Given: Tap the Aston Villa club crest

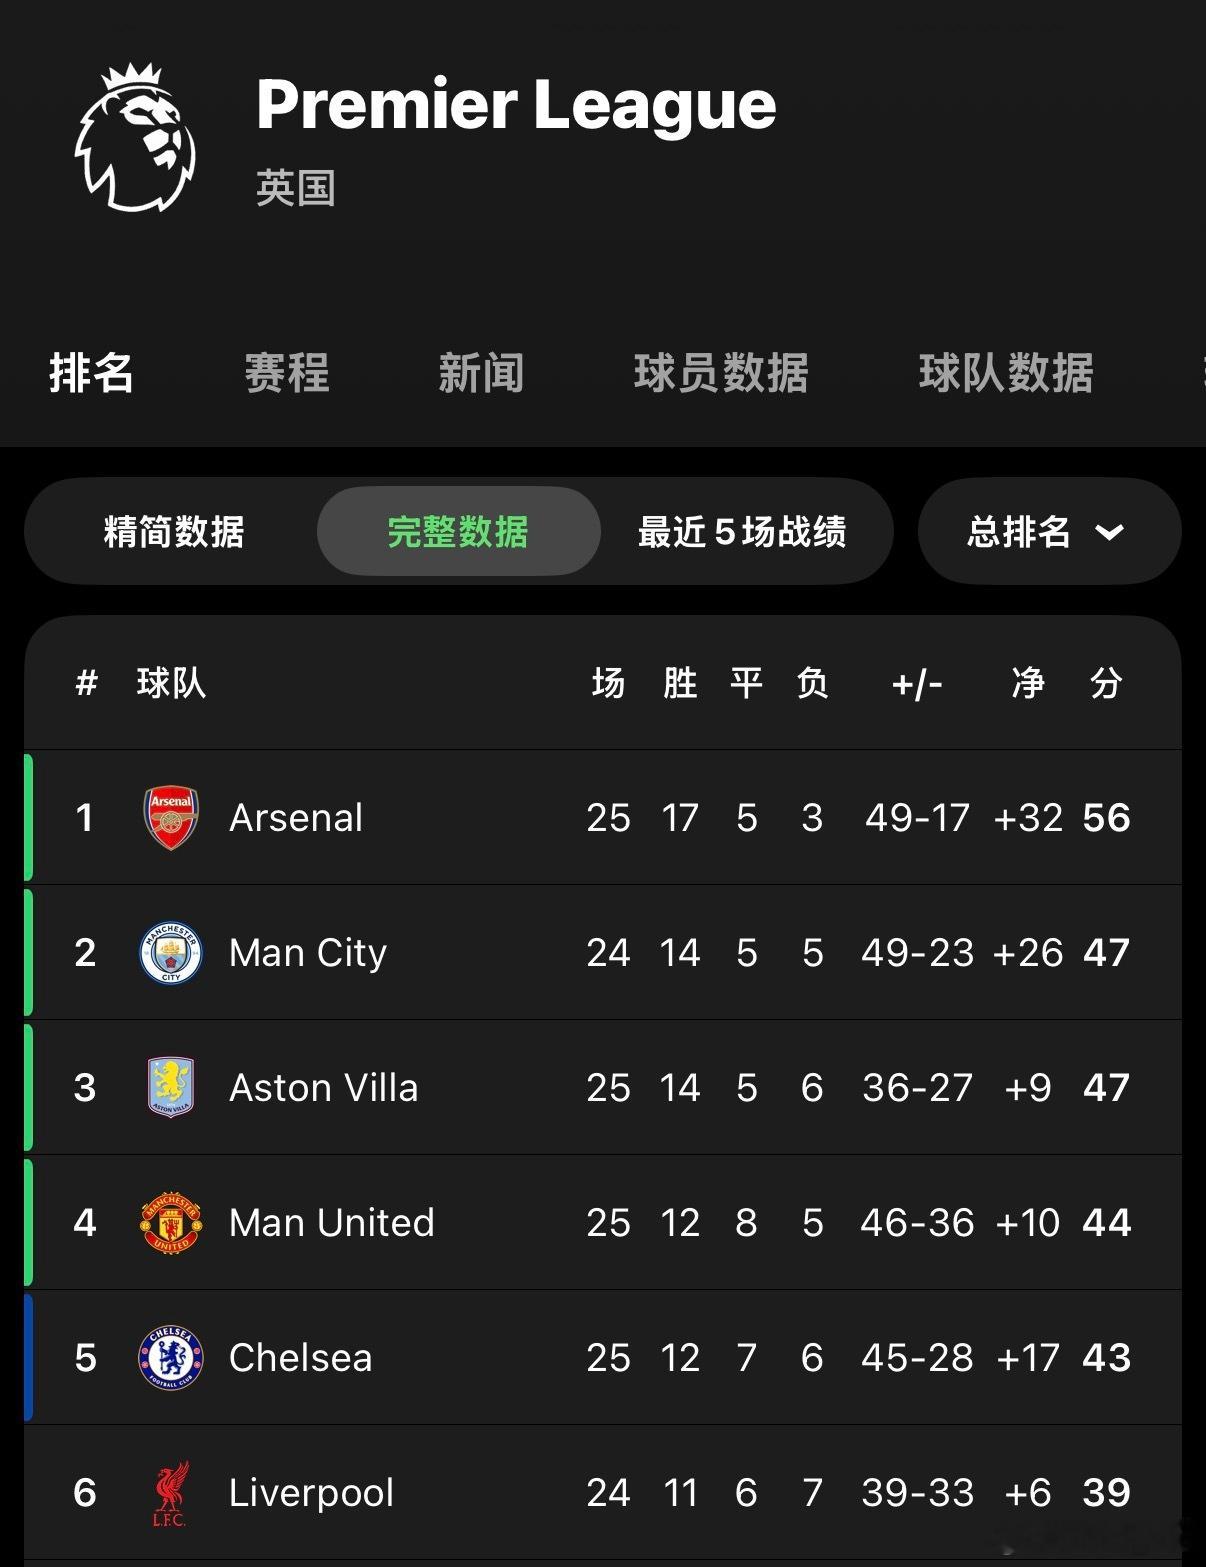Looking at the screenshot, I should coord(171,1087).
